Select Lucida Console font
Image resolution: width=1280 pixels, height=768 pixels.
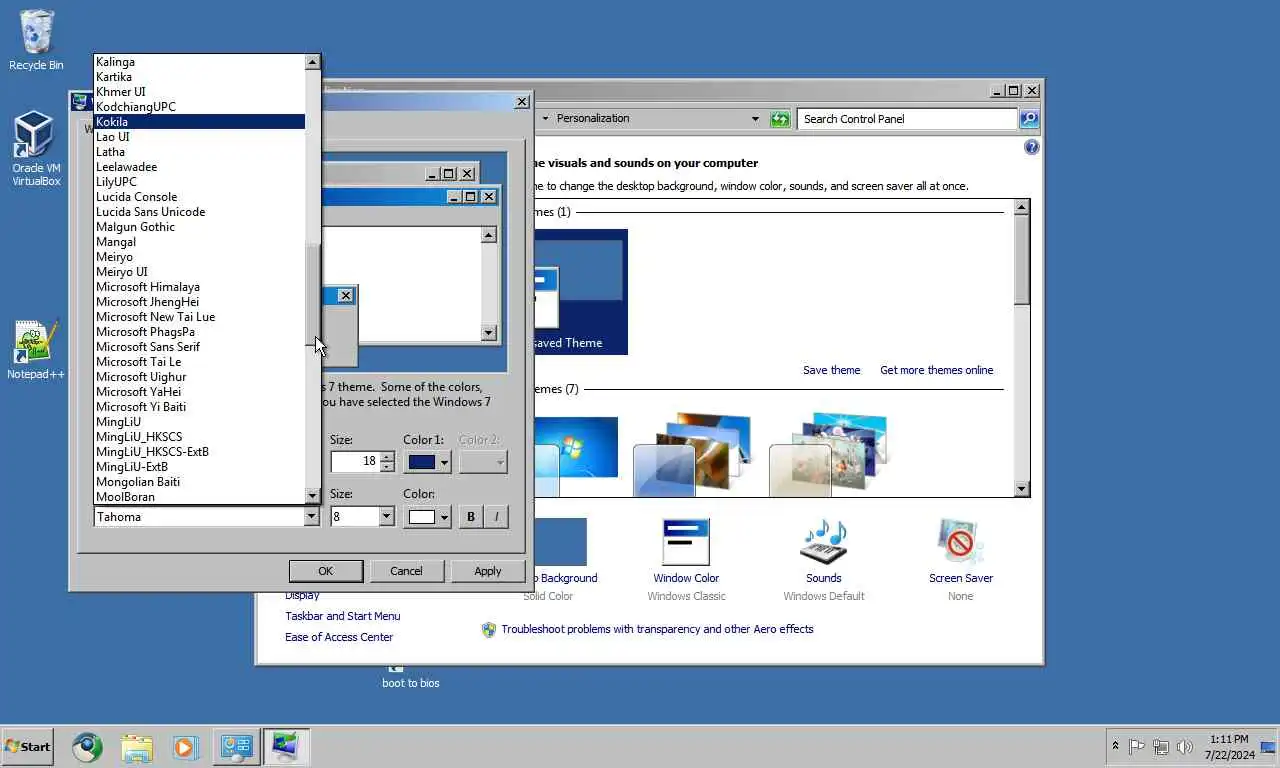199,197
